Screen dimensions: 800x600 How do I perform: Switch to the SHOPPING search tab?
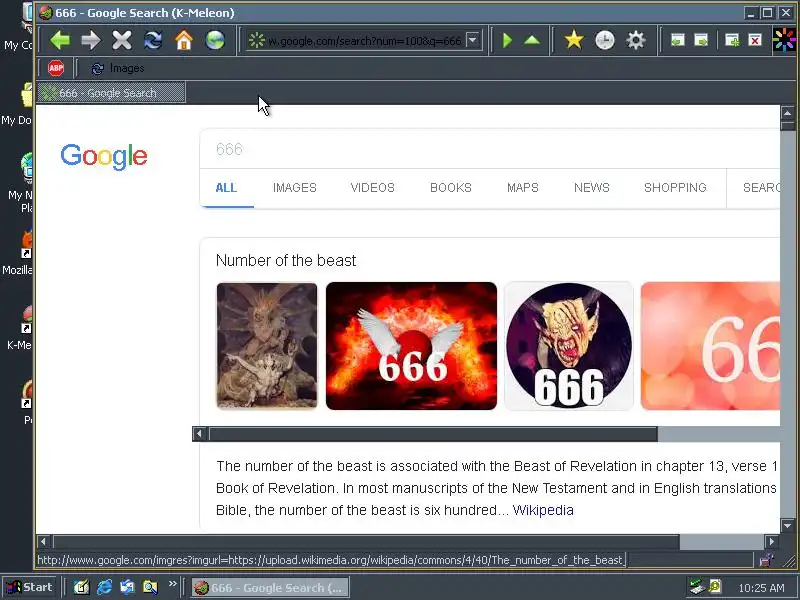click(675, 188)
